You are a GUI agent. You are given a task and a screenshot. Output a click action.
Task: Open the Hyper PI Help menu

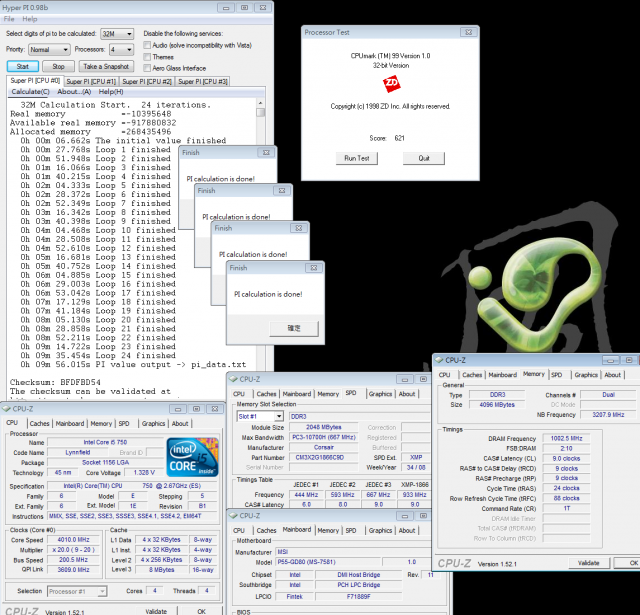[29, 19]
